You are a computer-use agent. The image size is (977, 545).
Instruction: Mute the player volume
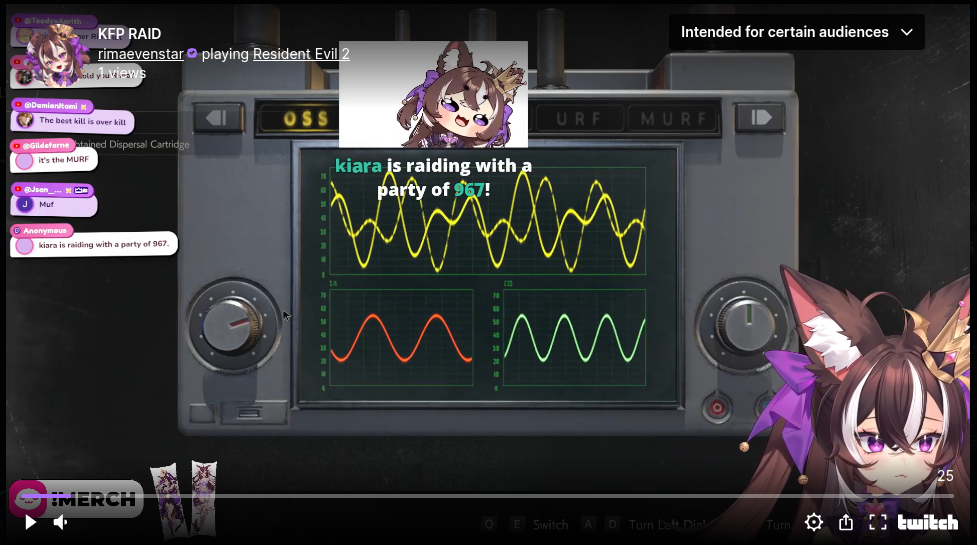60,522
